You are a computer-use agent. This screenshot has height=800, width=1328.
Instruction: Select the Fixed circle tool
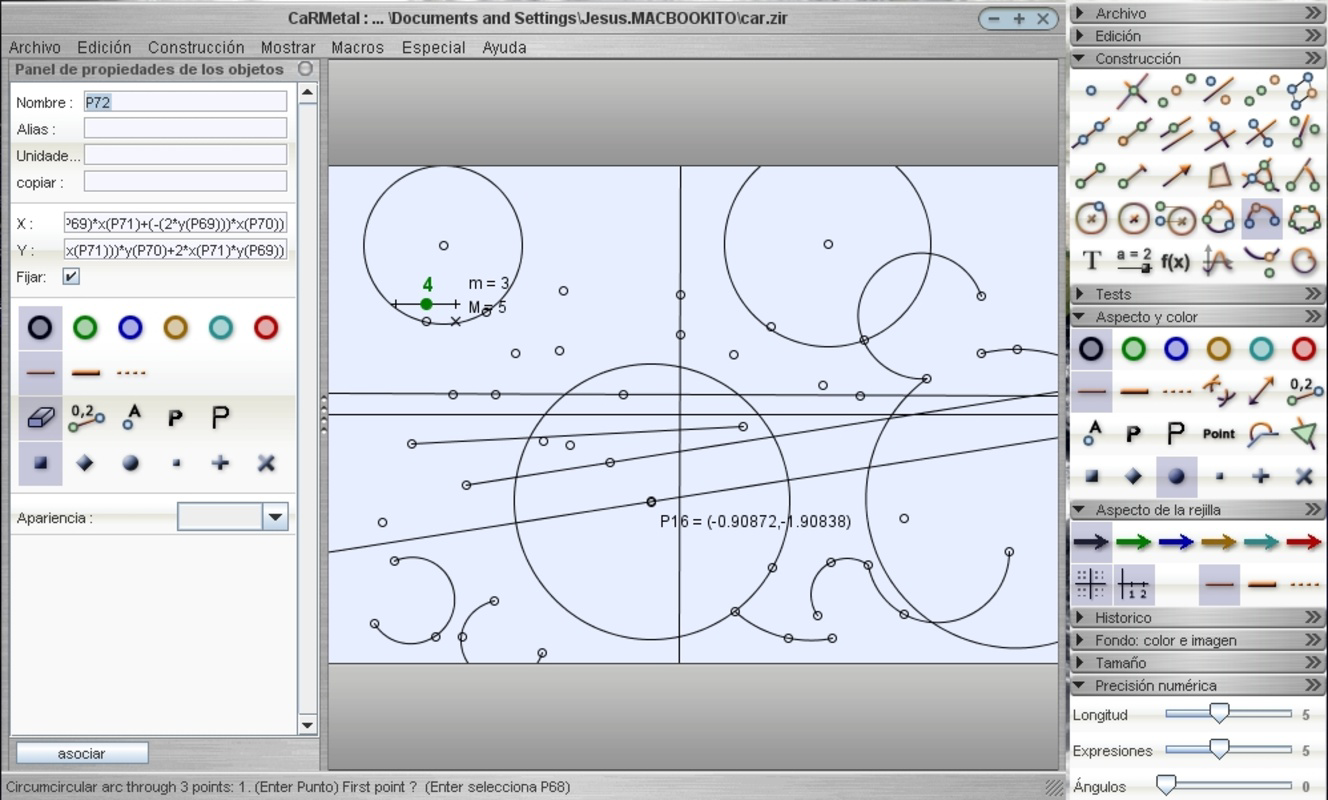[1133, 217]
